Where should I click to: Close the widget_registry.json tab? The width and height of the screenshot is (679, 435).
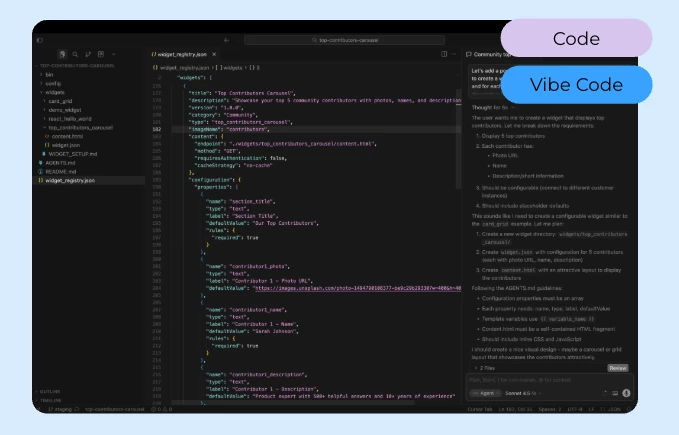(214, 55)
